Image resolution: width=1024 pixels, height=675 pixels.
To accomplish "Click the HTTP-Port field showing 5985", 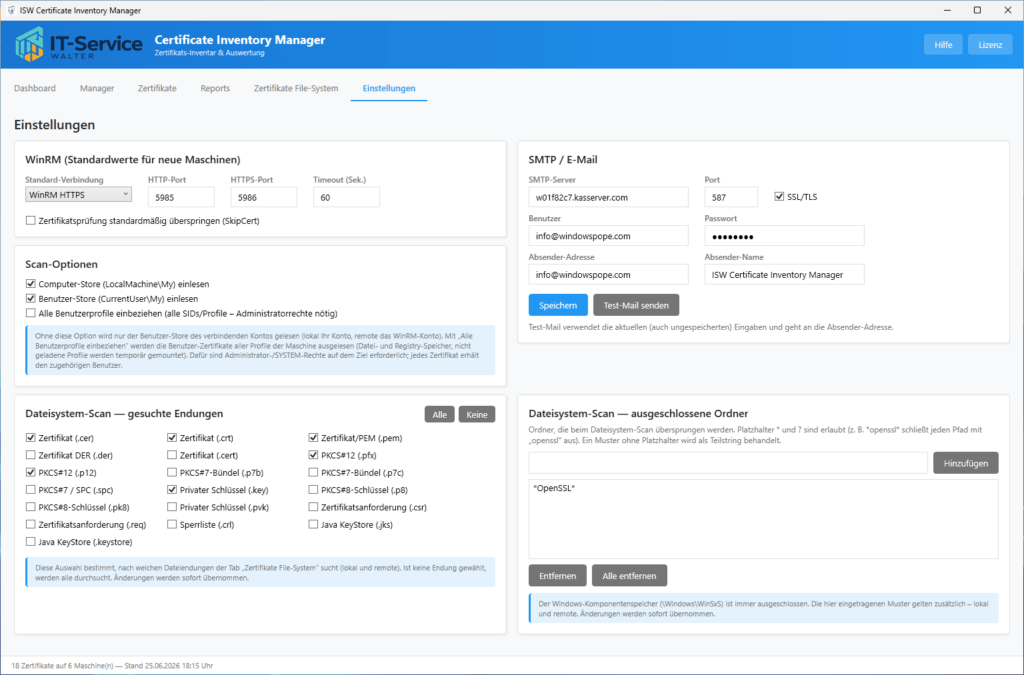I will pyautogui.click(x=181, y=197).
